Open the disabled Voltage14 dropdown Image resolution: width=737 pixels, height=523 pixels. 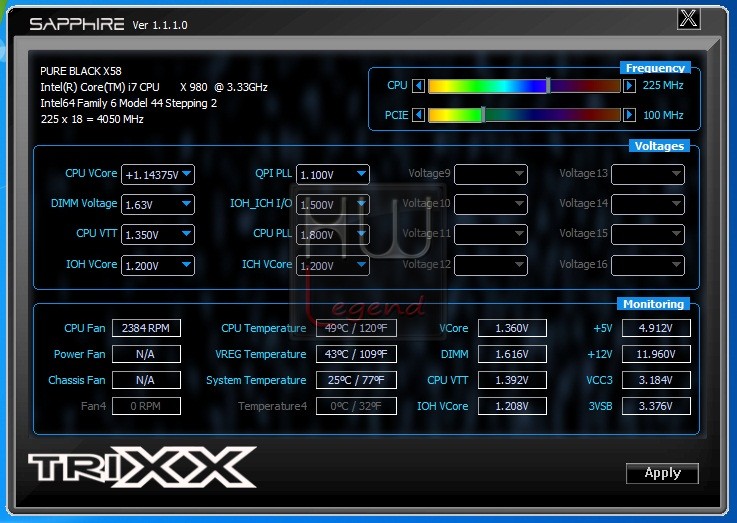coord(648,204)
